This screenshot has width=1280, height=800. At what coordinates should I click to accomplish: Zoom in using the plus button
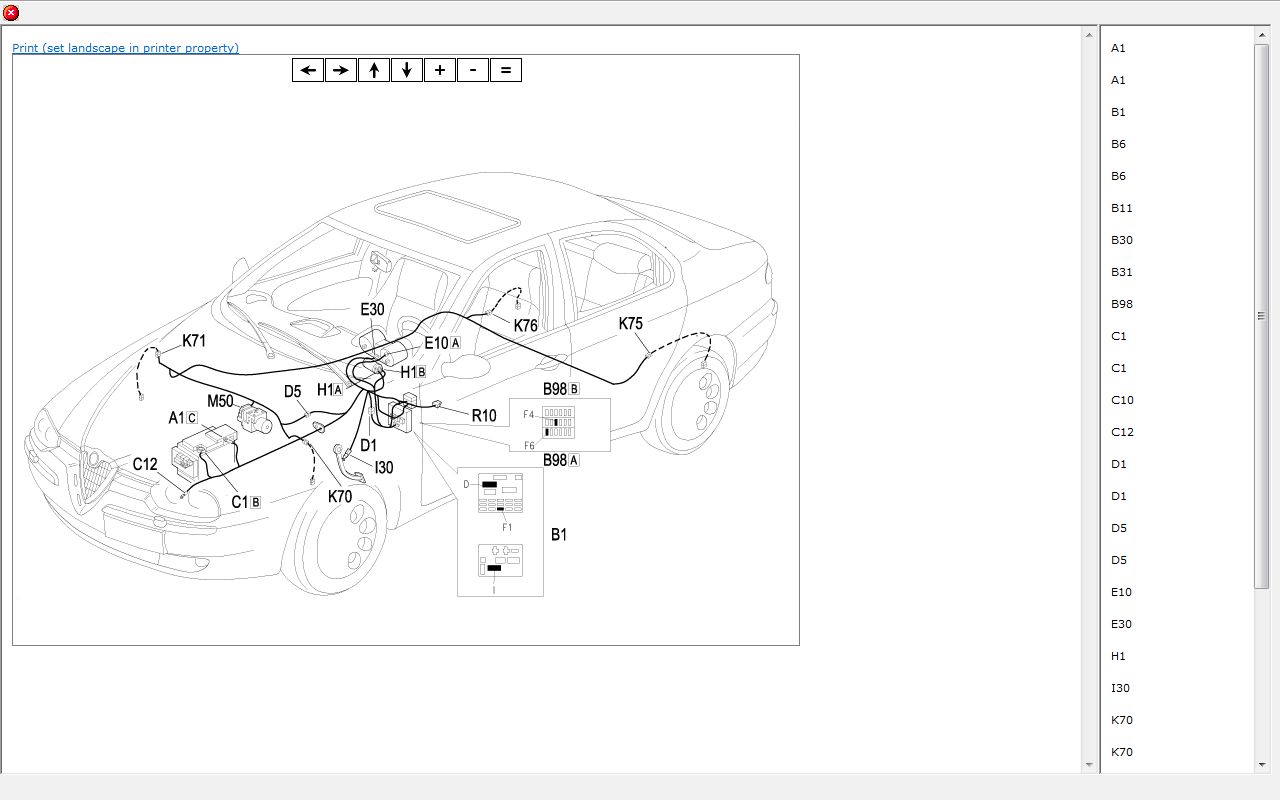pos(440,70)
